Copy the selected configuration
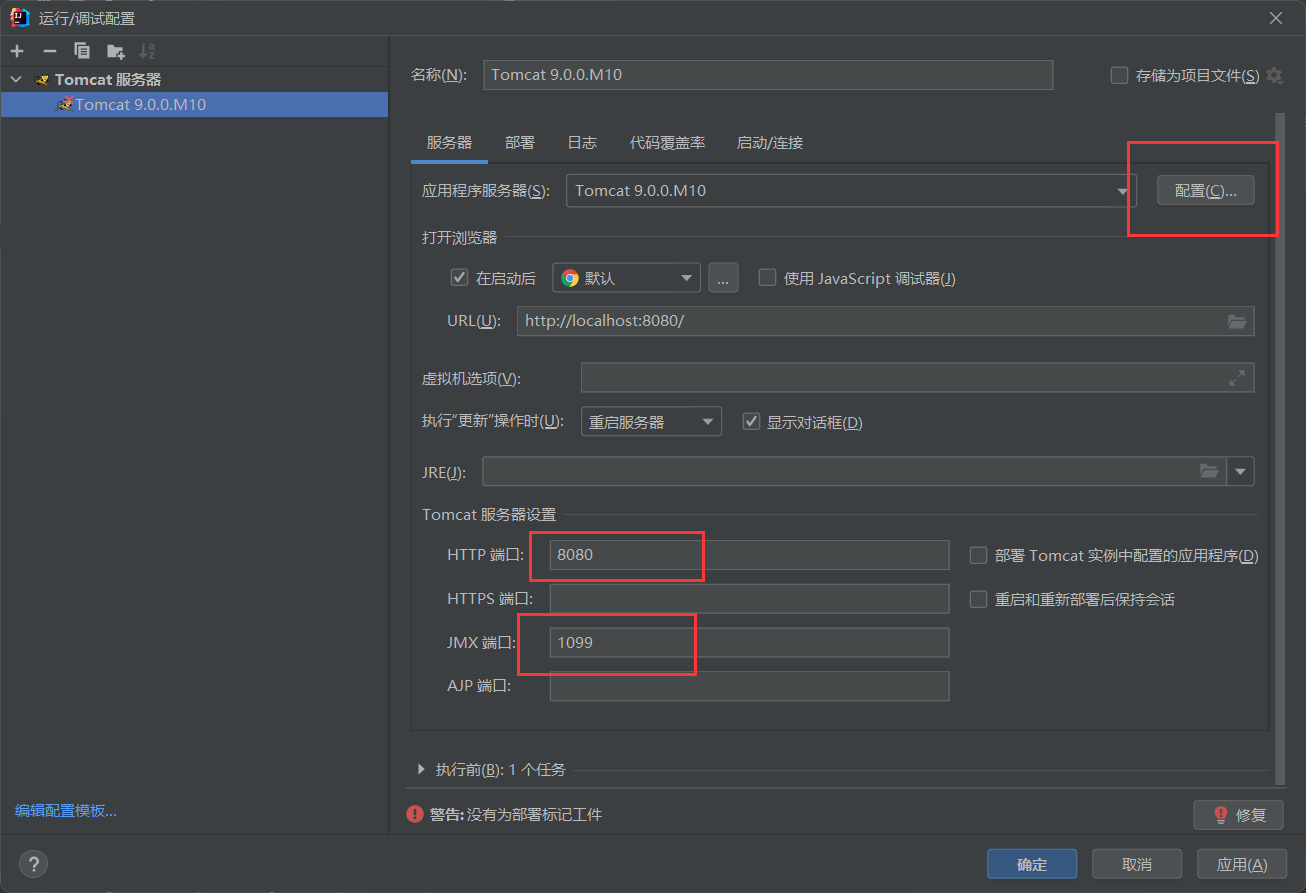Viewport: 1306px width, 893px height. point(82,51)
